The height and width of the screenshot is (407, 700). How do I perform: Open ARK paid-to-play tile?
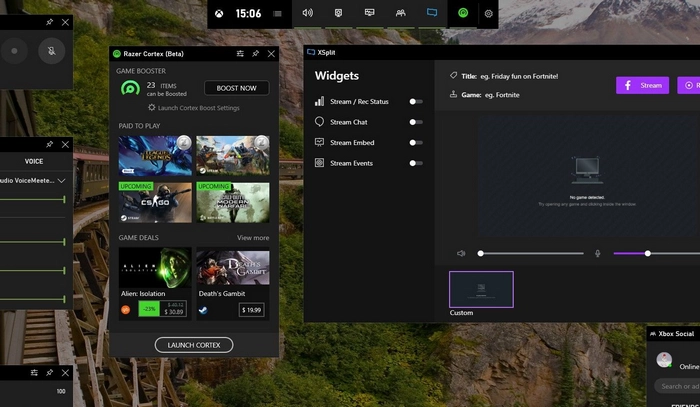coord(233,155)
